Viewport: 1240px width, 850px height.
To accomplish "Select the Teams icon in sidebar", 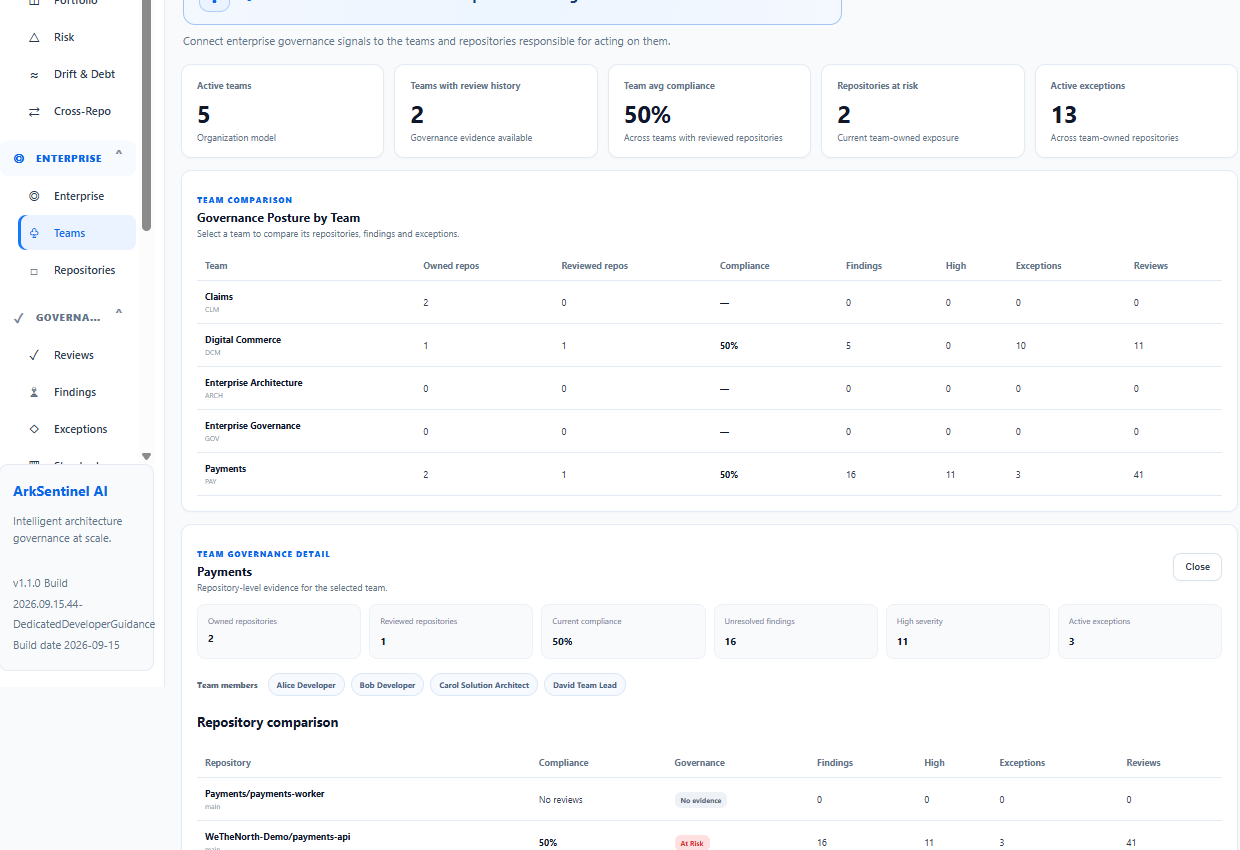I will coord(34,233).
